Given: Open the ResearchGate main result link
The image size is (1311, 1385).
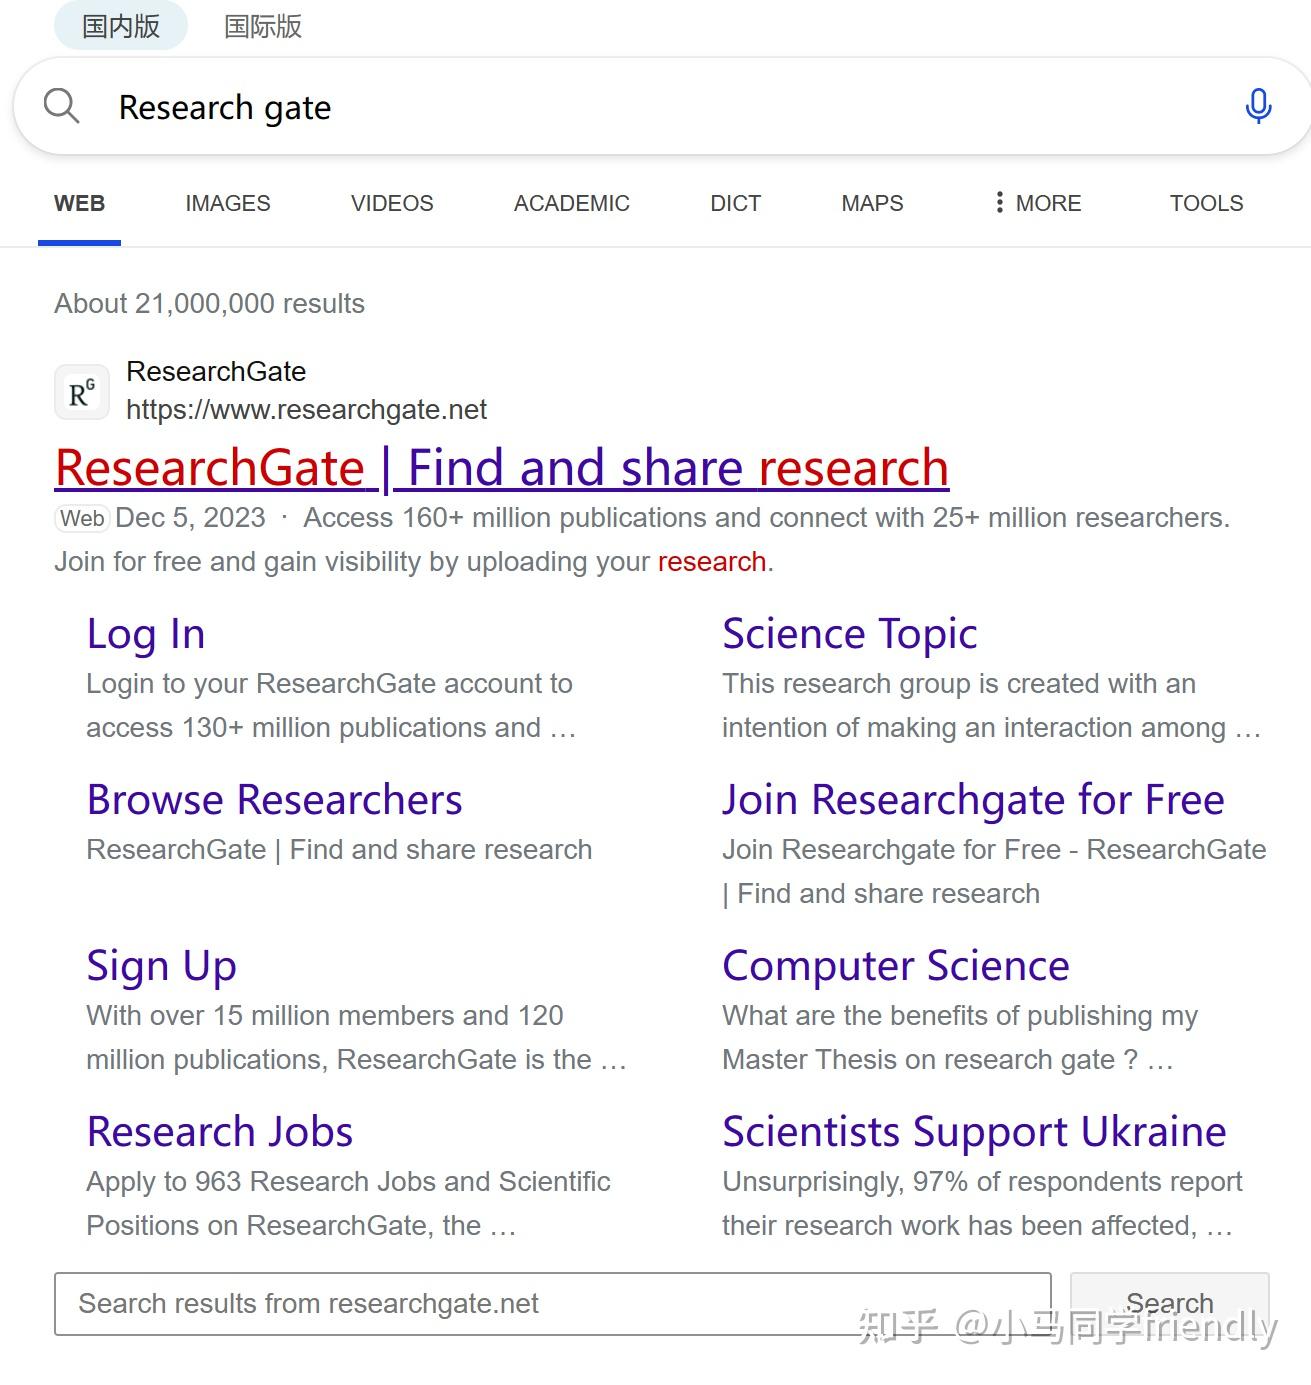Looking at the screenshot, I should (501, 466).
